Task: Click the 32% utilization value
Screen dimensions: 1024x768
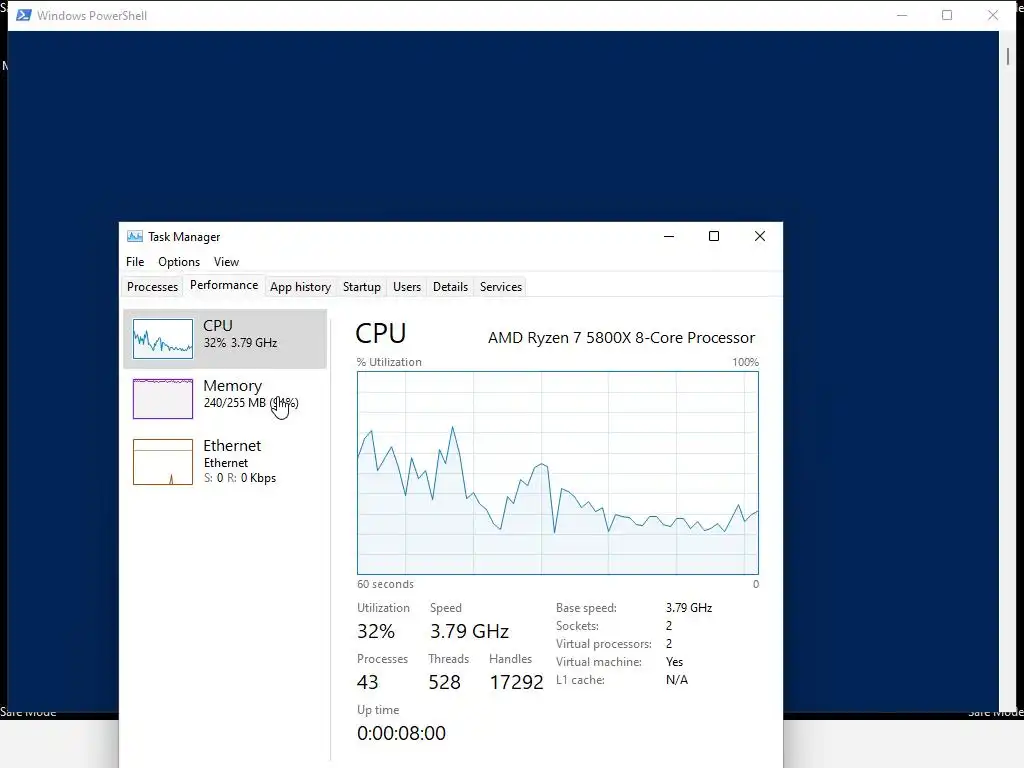Action: tap(376, 632)
